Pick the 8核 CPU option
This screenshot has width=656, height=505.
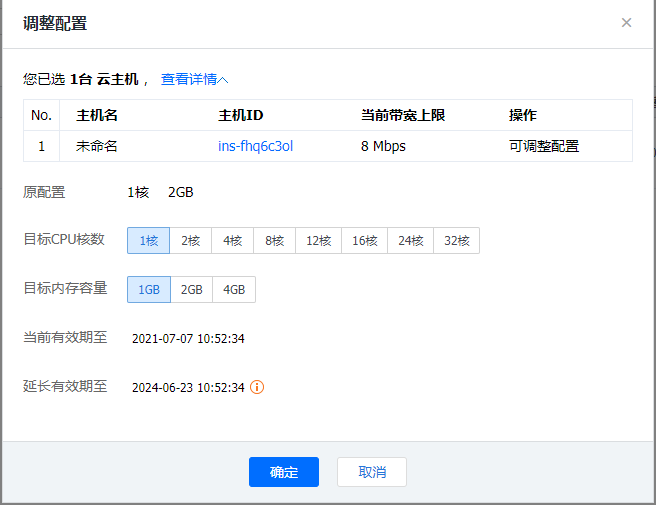click(x=274, y=241)
